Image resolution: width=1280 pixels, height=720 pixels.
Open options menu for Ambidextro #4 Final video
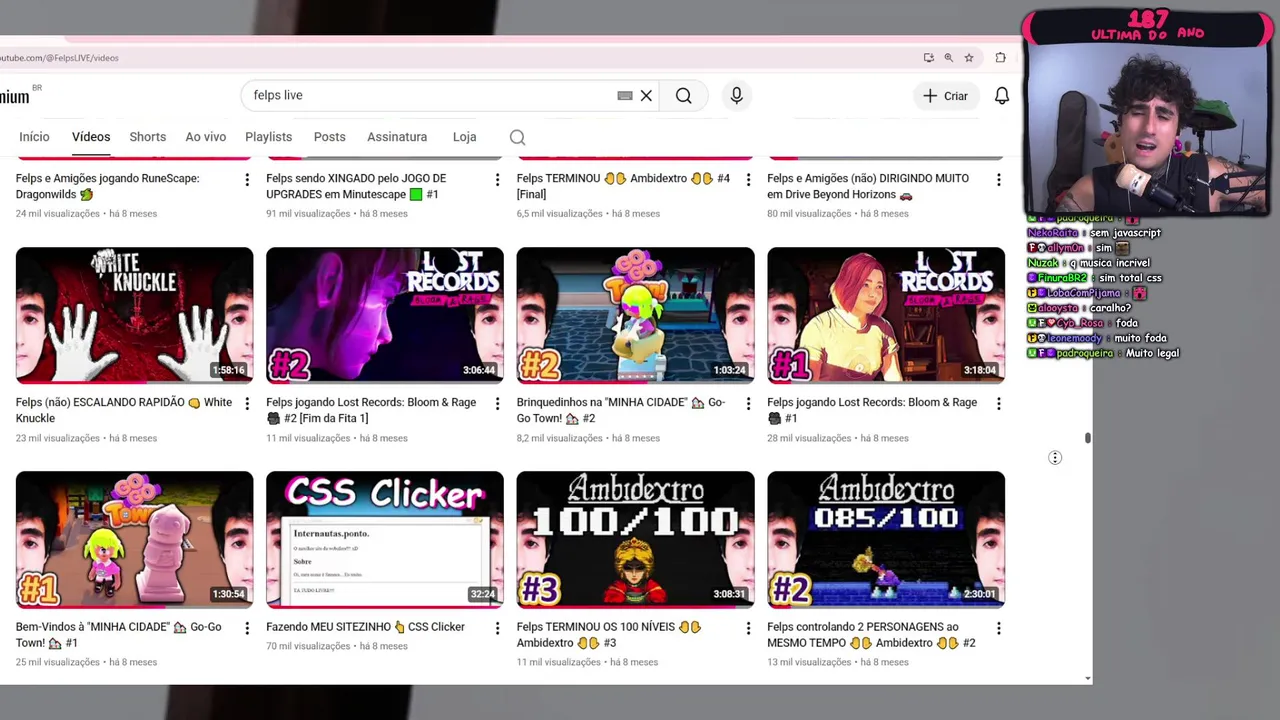pyautogui.click(x=748, y=180)
